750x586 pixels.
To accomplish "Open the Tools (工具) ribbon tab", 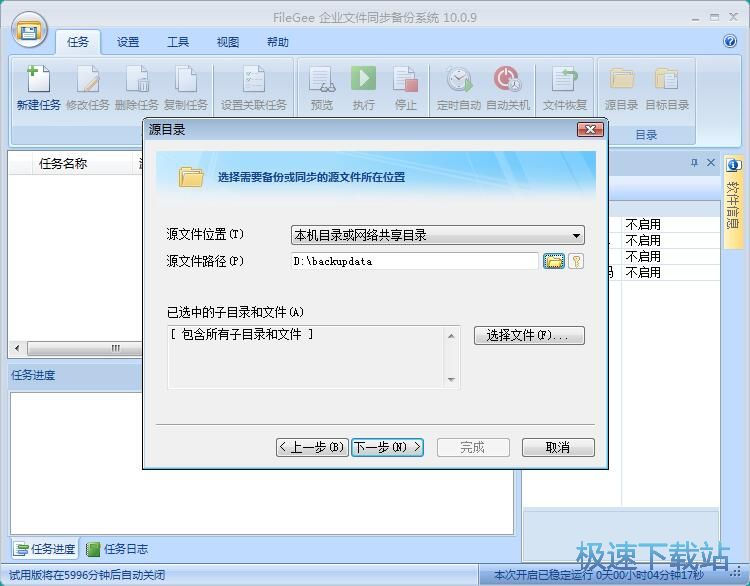I will click(x=178, y=42).
